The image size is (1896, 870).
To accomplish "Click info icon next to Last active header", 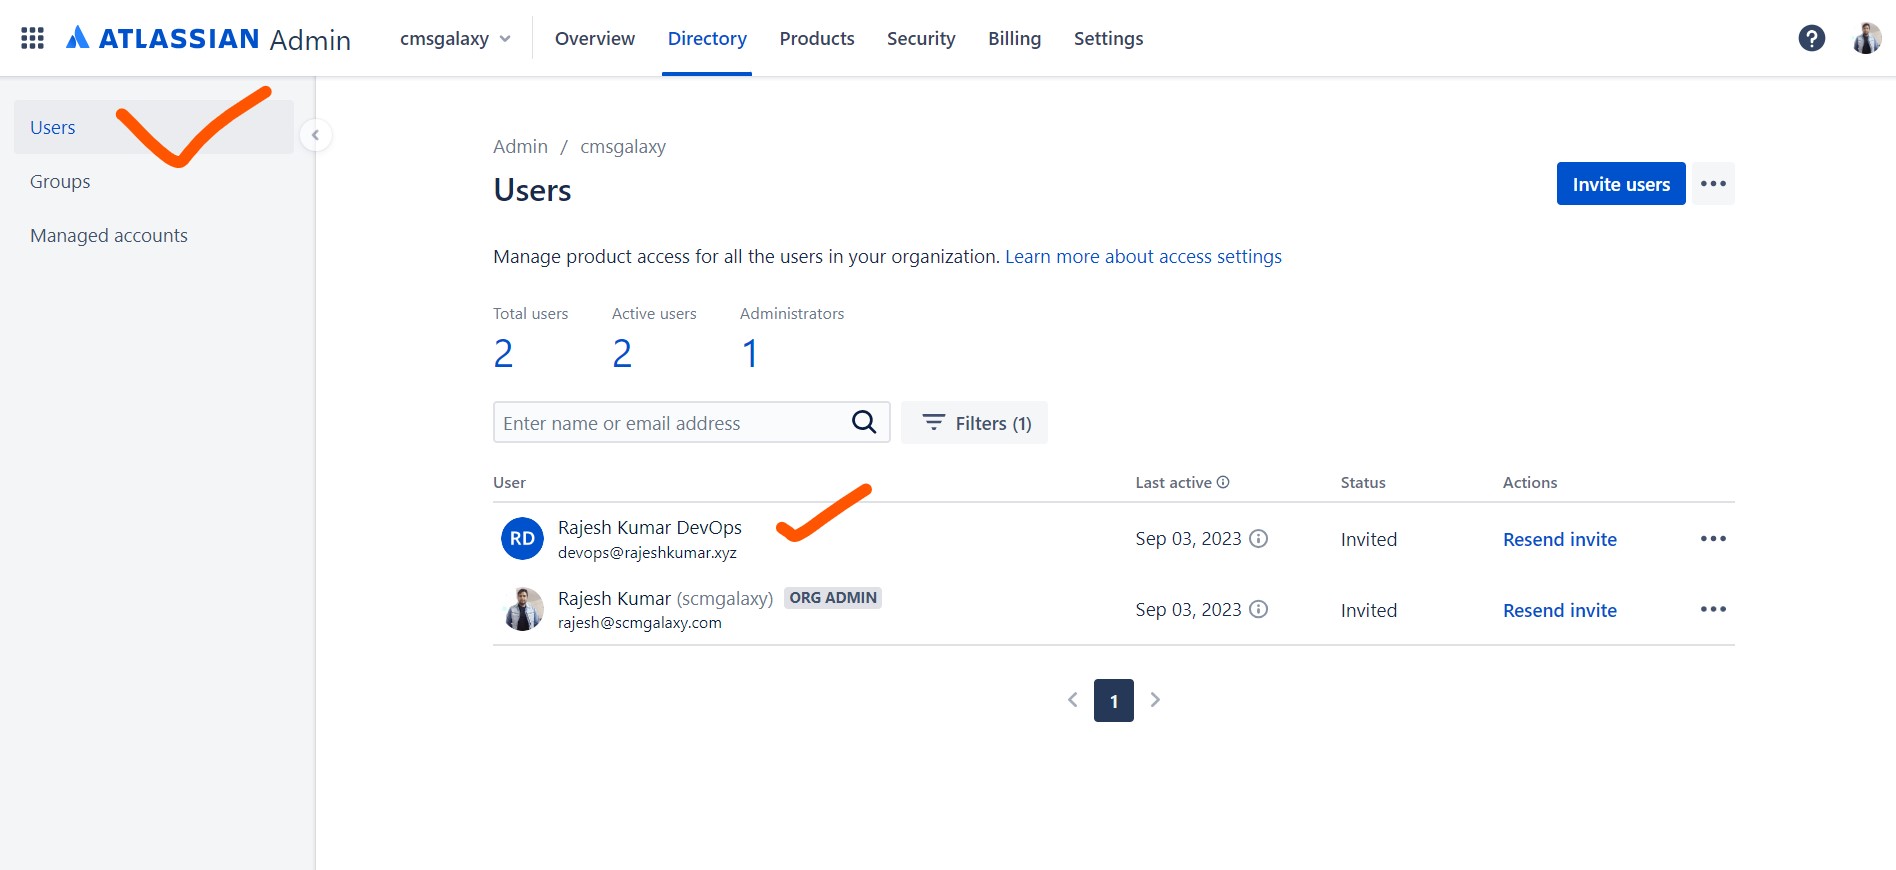I will (1223, 482).
